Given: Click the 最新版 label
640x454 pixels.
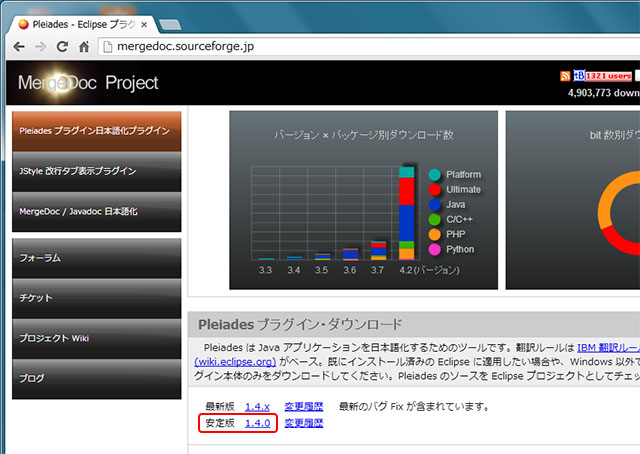Looking at the screenshot, I should coord(220,407).
